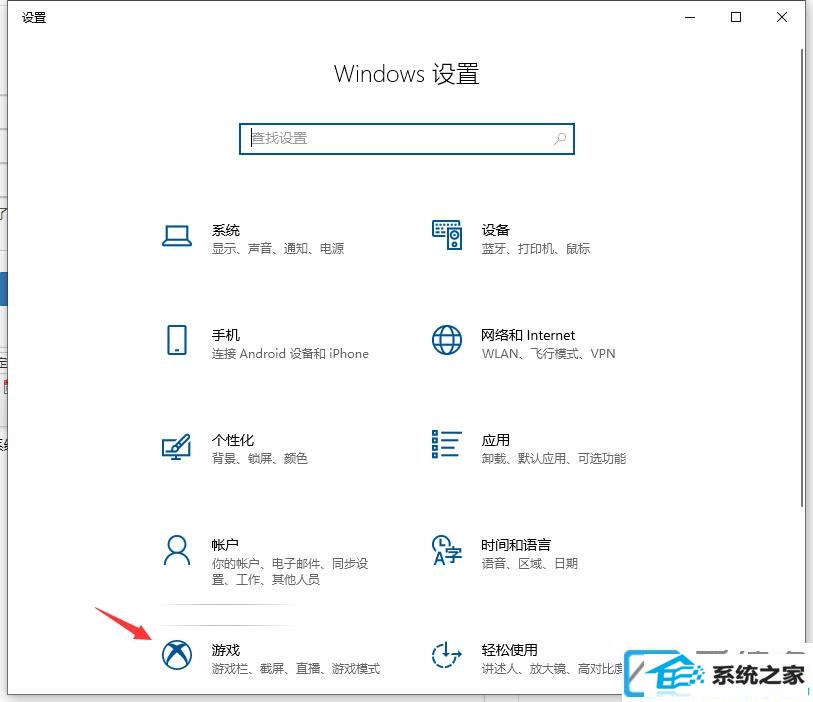This screenshot has height=702, width=813.
Task: Select the 设备 settings title
Action: click(x=496, y=230)
